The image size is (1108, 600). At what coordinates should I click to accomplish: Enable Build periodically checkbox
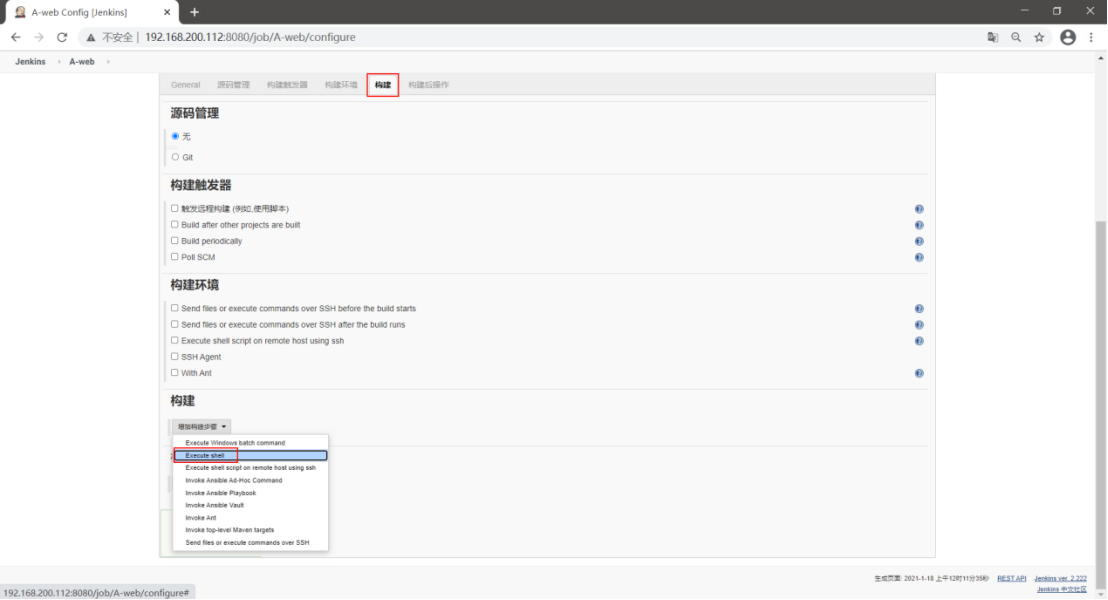pyautogui.click(x=175, y=241)
